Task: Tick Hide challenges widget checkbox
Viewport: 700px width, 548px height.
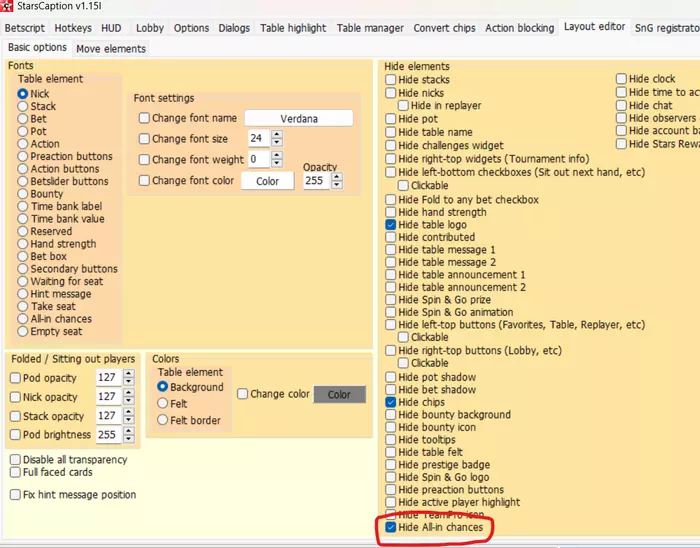Action: [x=391, y=145]
